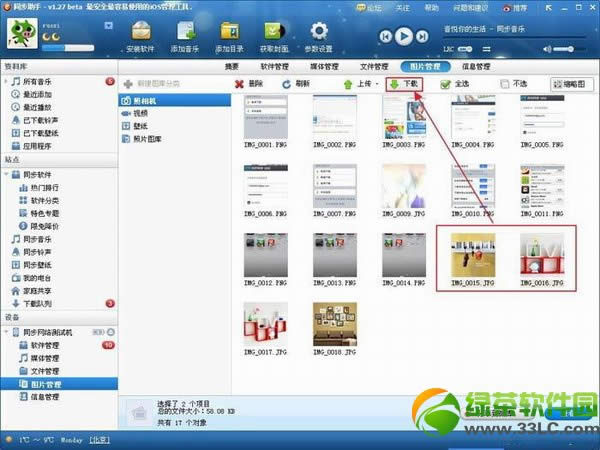This screenshot has height=450, width=600.
Task: Open the dropdown arrow beside 上传
Action: tap(377, 84)
